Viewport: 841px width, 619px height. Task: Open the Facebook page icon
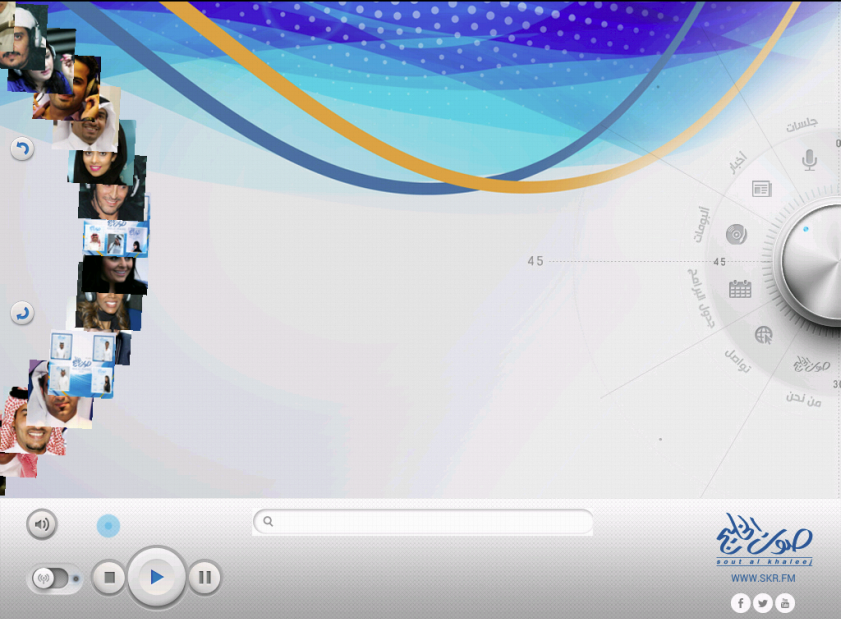pos(740,603)
